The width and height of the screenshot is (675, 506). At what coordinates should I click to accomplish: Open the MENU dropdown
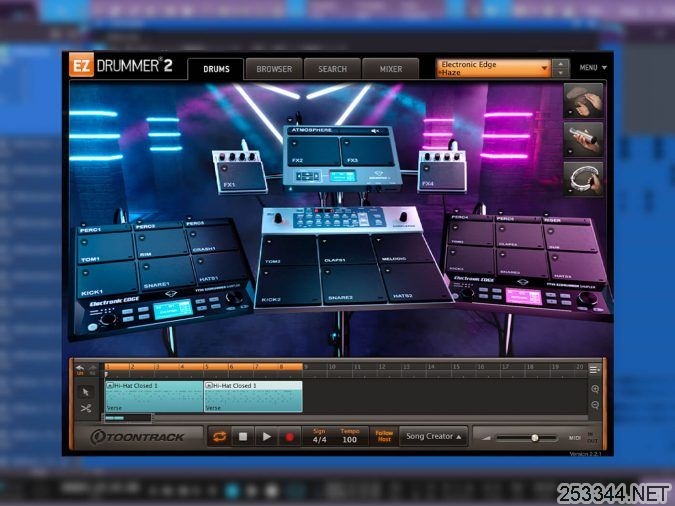[593, 68]
